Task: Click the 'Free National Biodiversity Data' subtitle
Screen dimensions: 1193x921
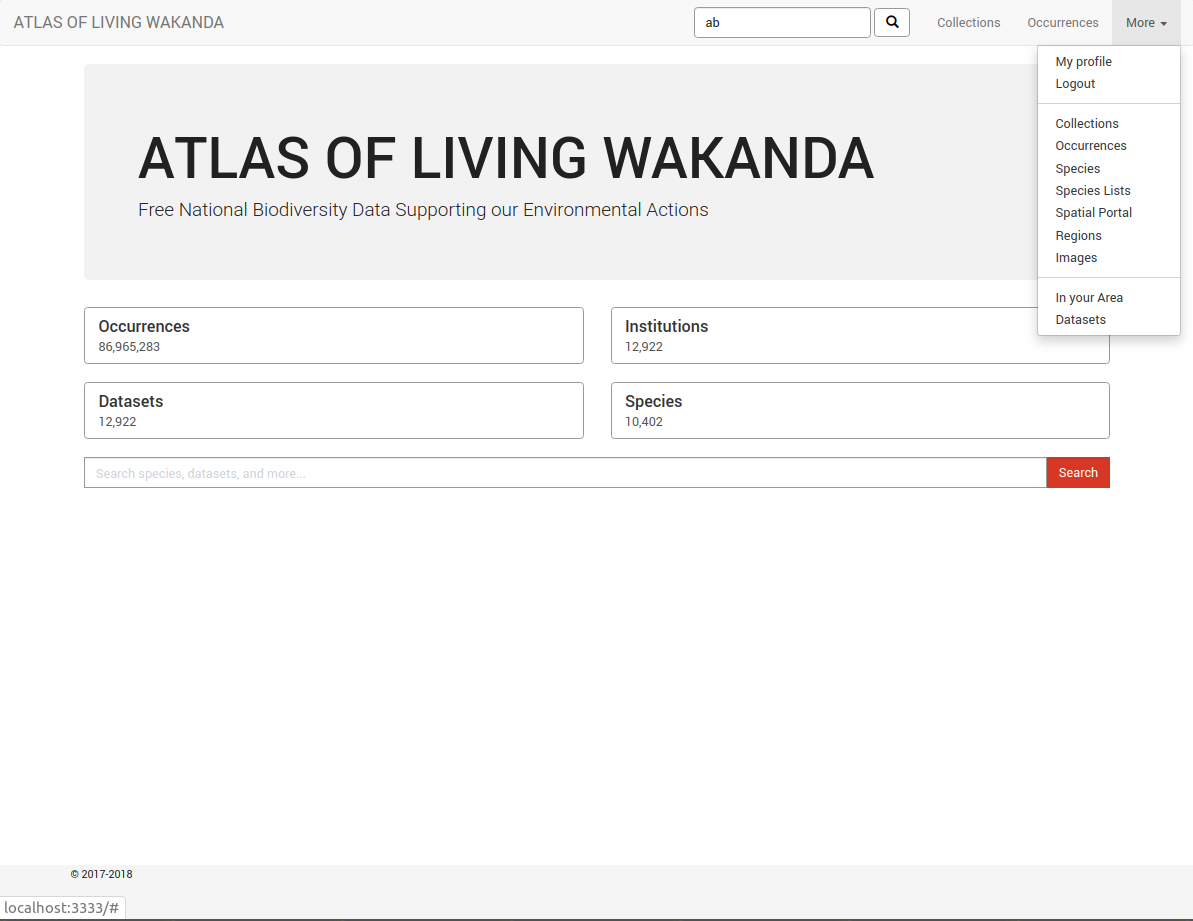Action: click(423, 210)
